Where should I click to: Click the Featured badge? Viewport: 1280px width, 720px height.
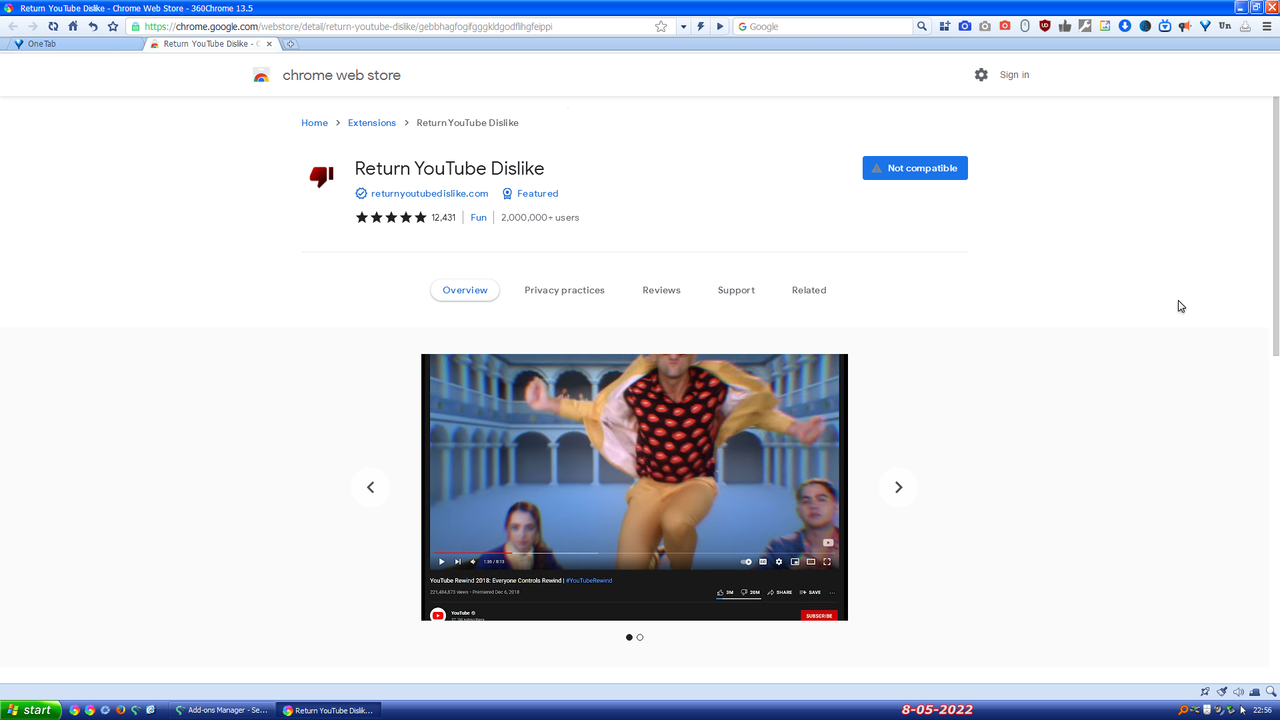coord(530,194)
